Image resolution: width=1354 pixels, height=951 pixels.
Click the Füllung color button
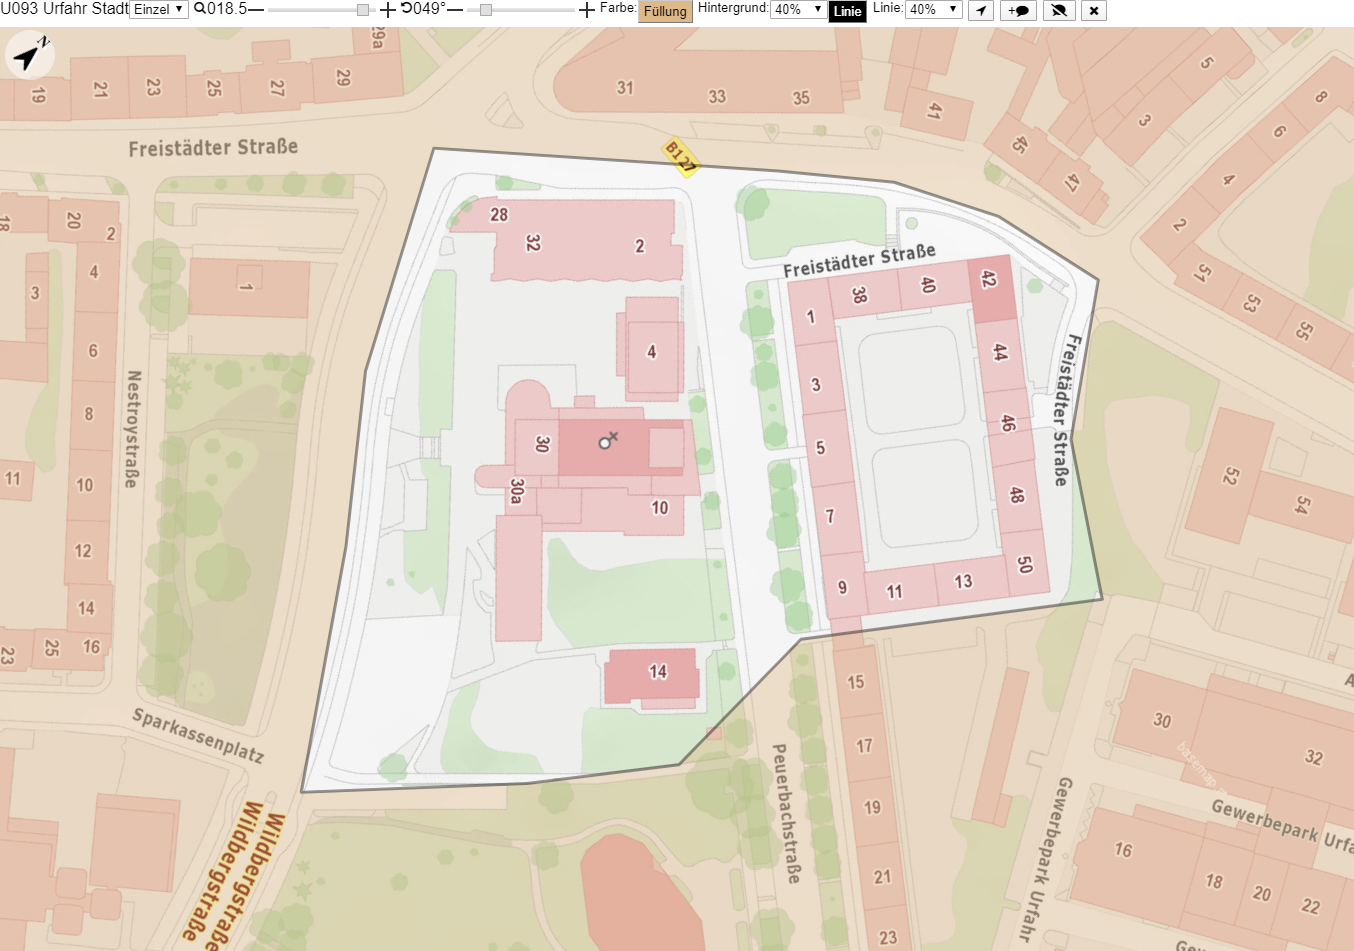tap(665, 11)
